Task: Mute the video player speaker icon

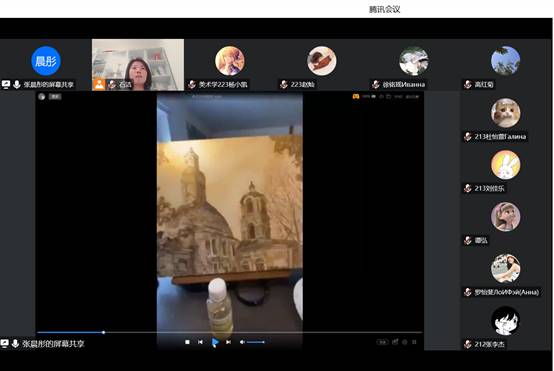Action: (x=242, y=342)
